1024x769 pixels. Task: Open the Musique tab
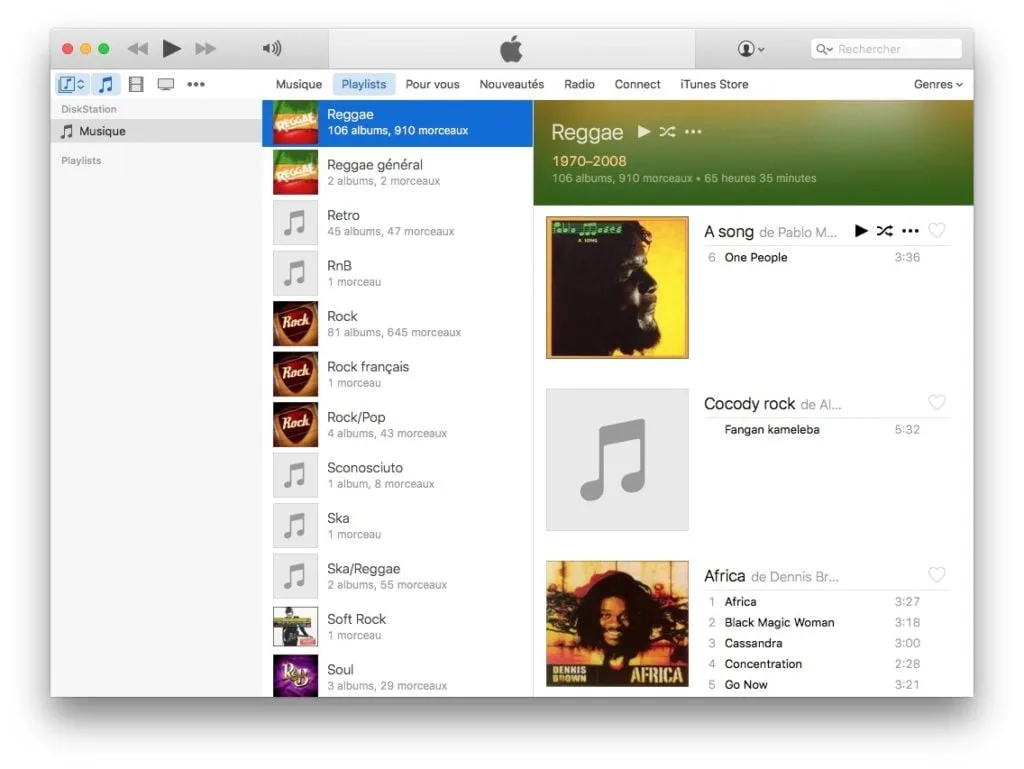click(x=298, y=84)
